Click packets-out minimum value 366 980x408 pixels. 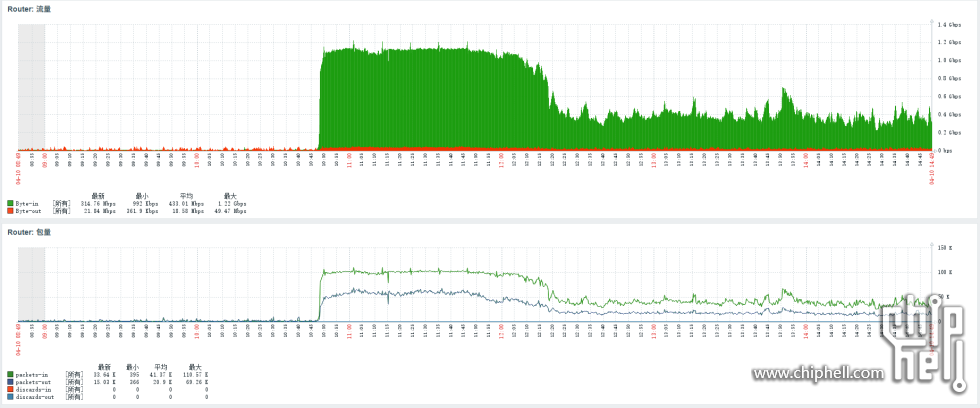[x=134, y=382]
